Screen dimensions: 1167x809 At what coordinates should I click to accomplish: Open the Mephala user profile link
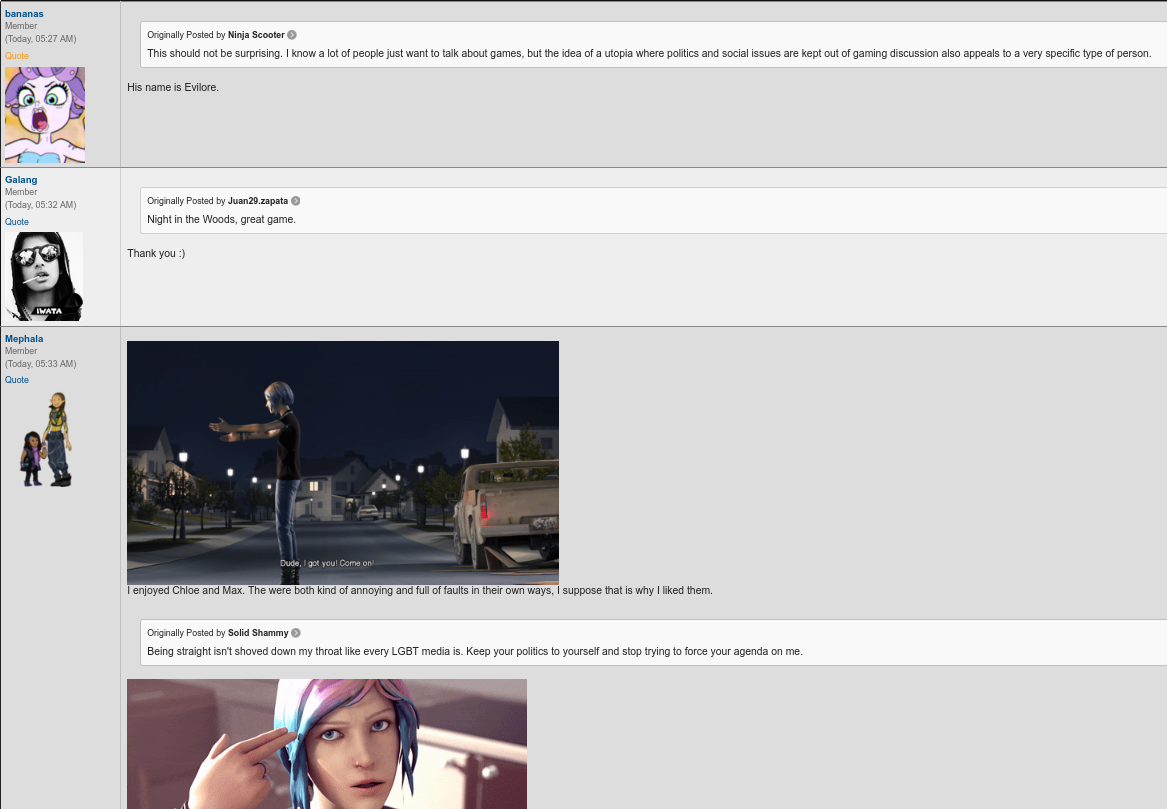pyautogui.click(x=24, y=339)
